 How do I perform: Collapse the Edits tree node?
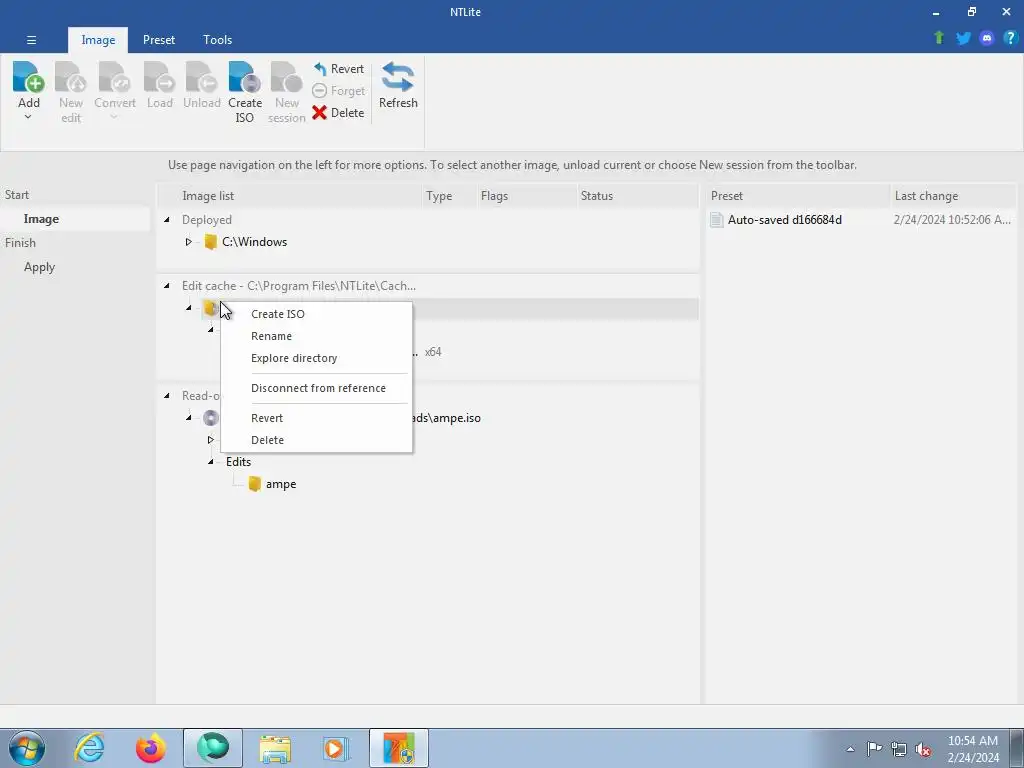coord(210,462)
